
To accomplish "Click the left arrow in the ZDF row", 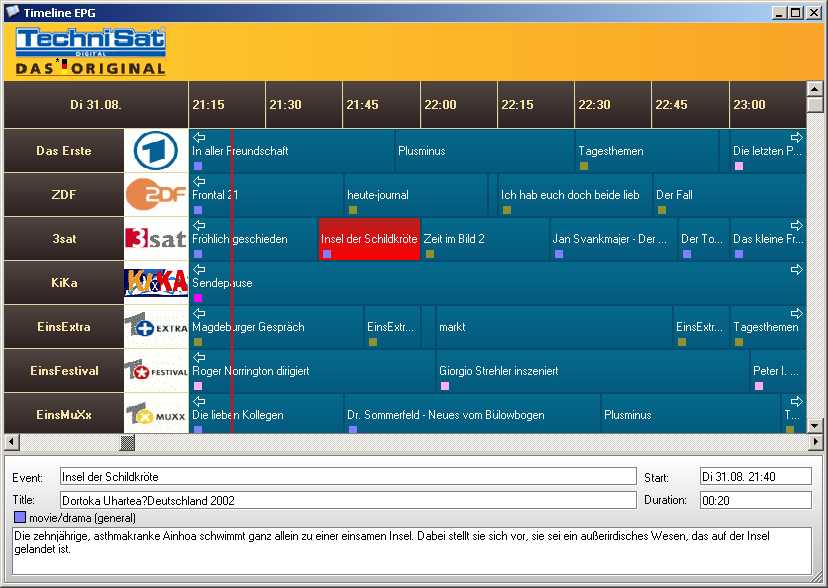I will tap(199, 182).
